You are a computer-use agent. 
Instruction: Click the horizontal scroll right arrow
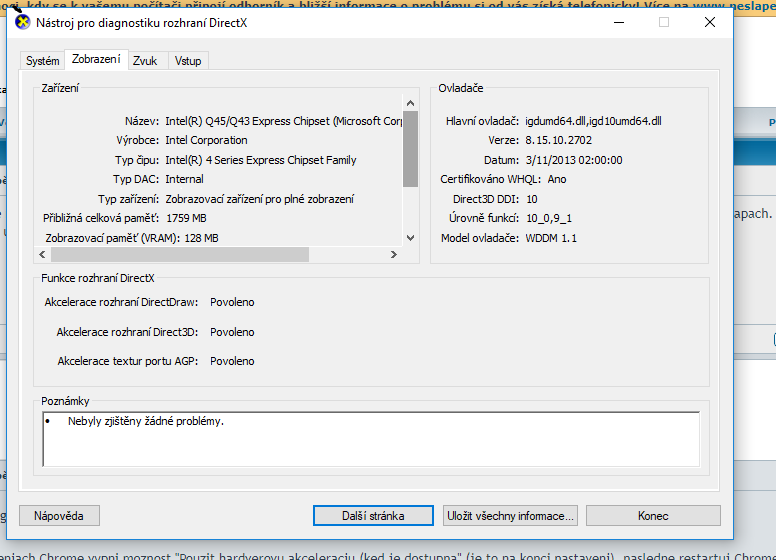coord(393,254)
